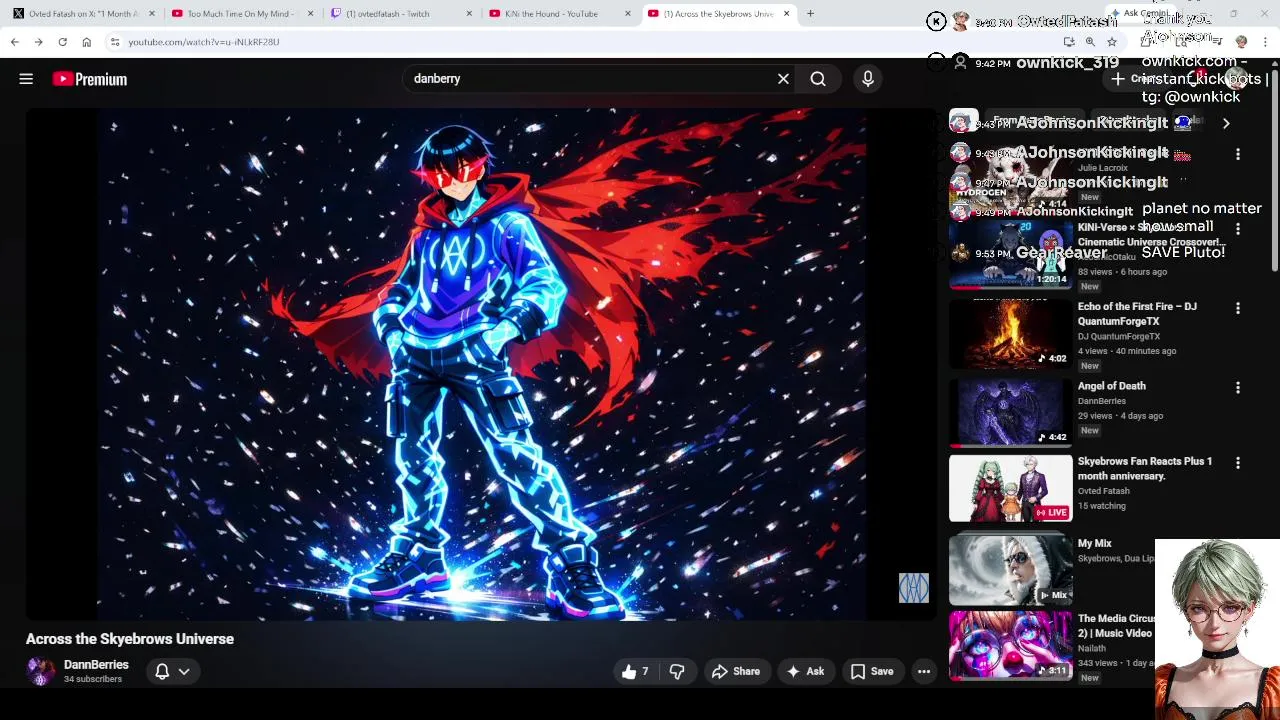Viewport: 1280px width, 720px height.
Task: Click 'Across the Skyebrows Universe' video title
Action: [130, 639]
